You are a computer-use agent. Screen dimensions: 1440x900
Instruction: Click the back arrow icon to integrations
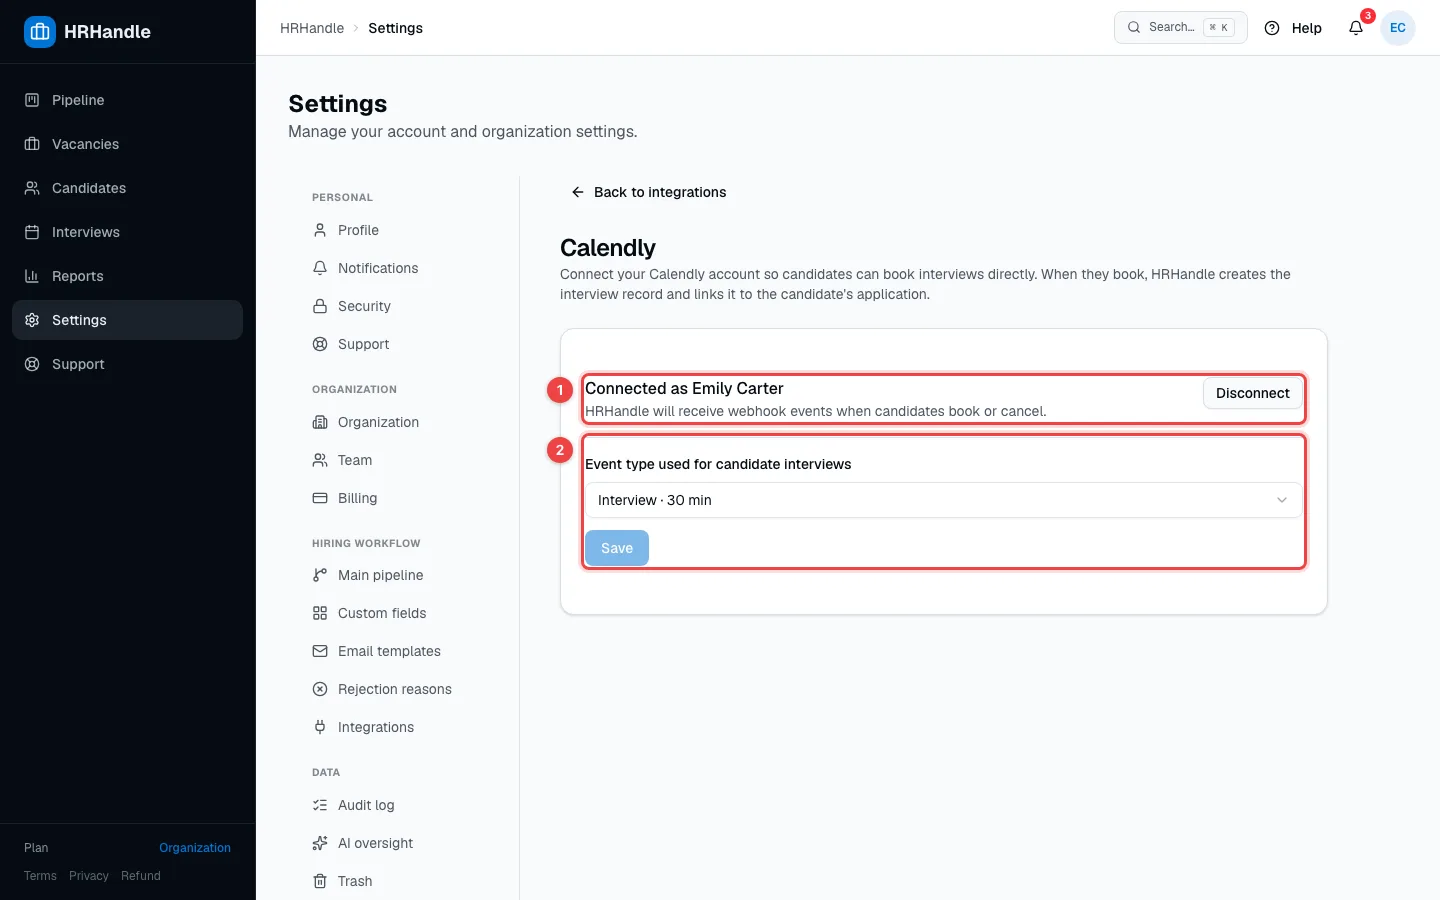tap(577, 192)
